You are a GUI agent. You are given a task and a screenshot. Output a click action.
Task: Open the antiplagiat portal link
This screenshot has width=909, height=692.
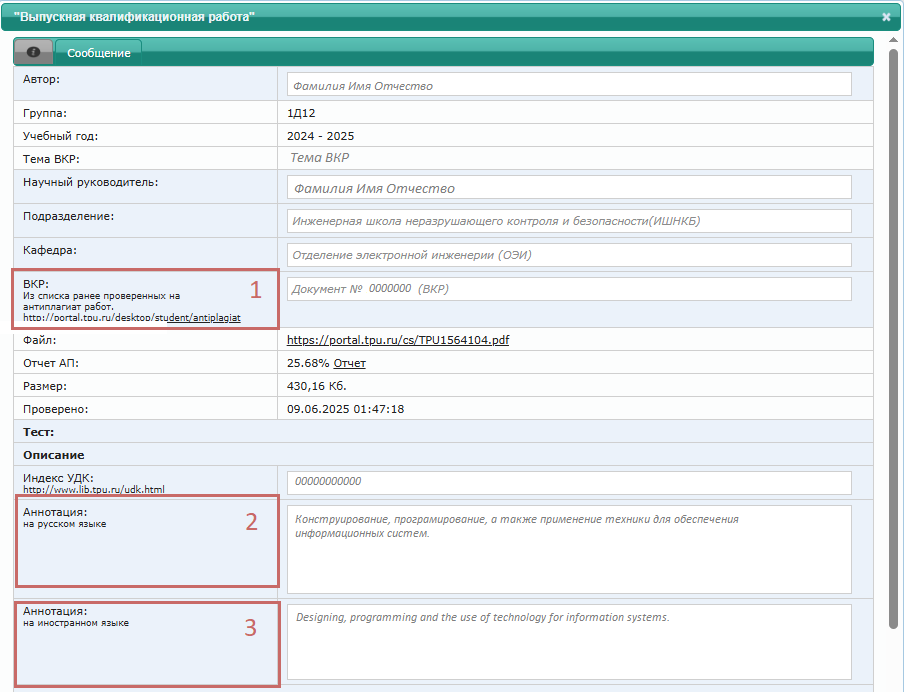point(132,318)
